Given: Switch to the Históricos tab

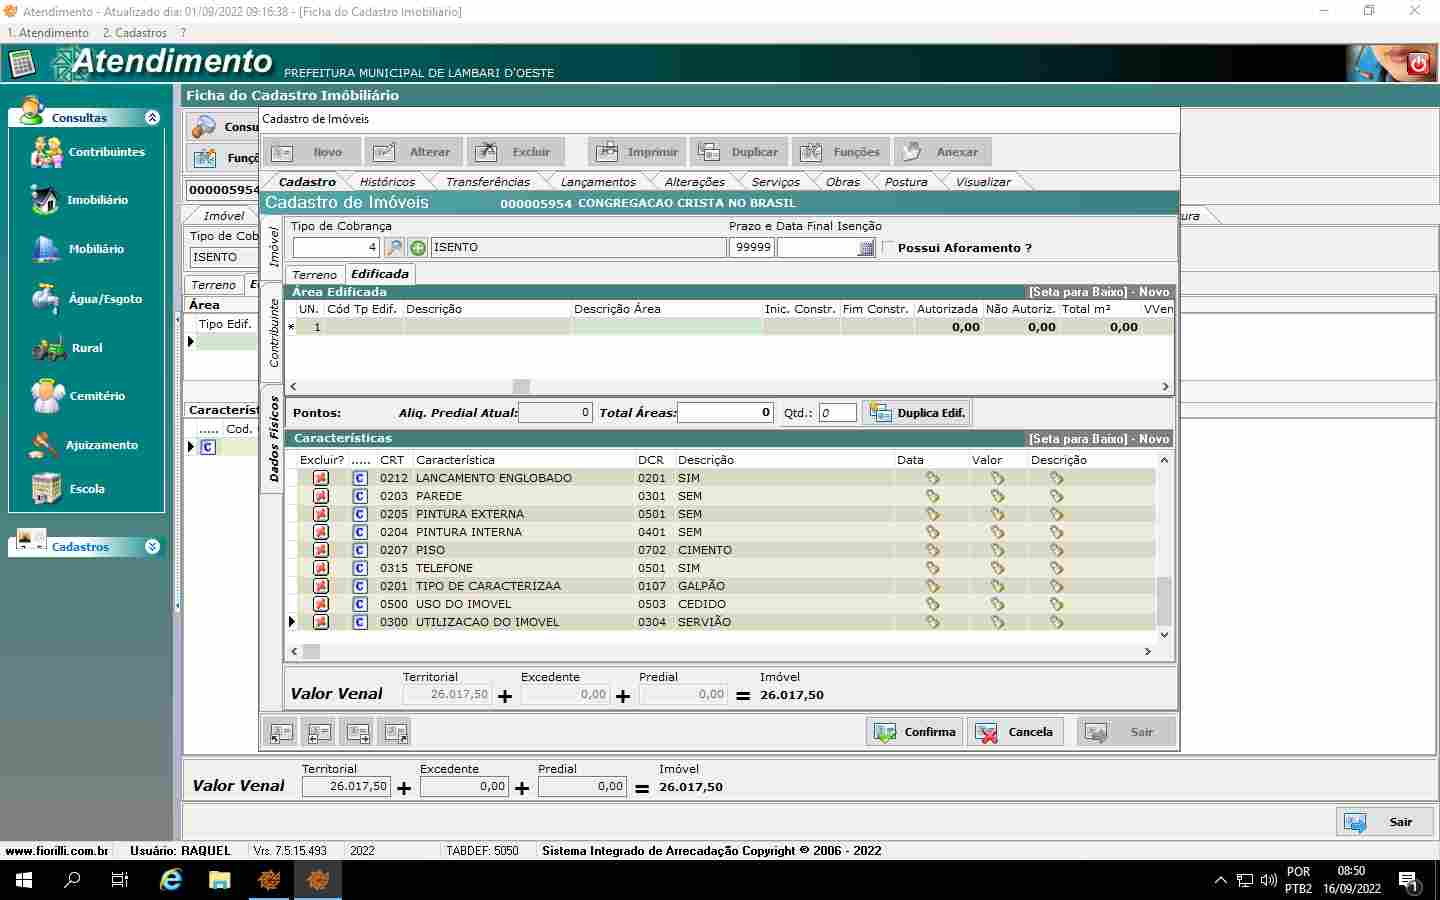Looking at the screenshot, I should coord(387,182).
